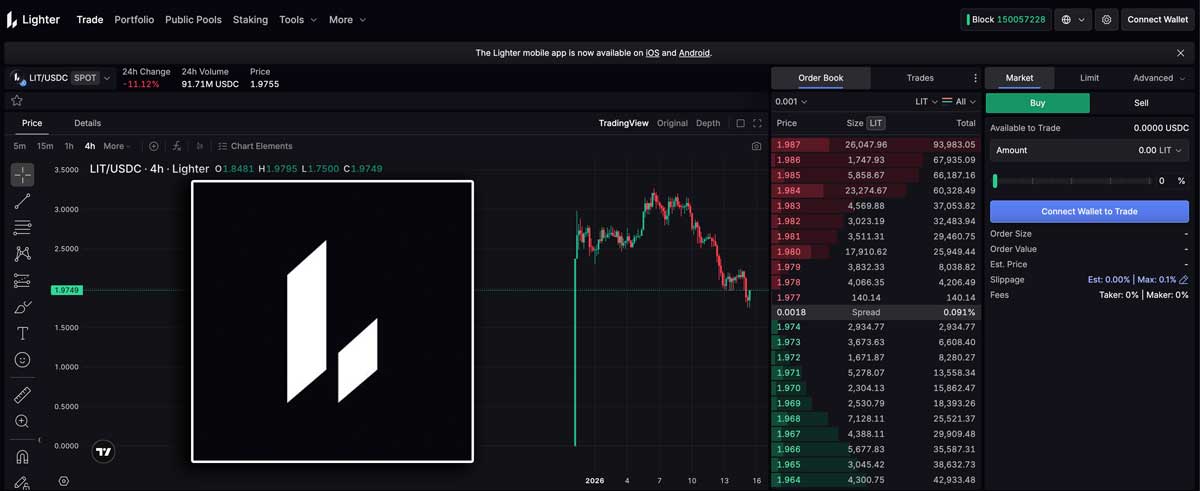
Task: Select the Text annotation tool
Action: pos(22,333)
